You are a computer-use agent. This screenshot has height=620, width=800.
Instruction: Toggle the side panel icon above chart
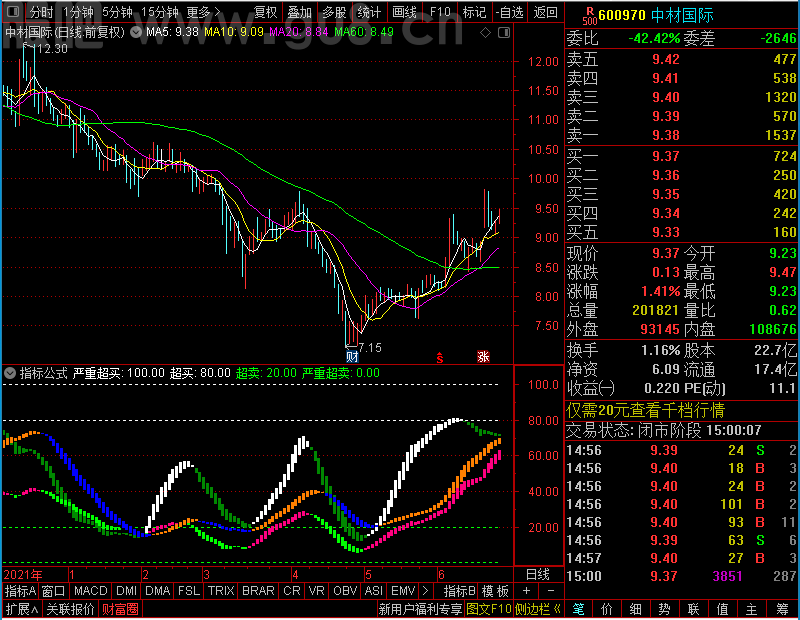[504, 33]
